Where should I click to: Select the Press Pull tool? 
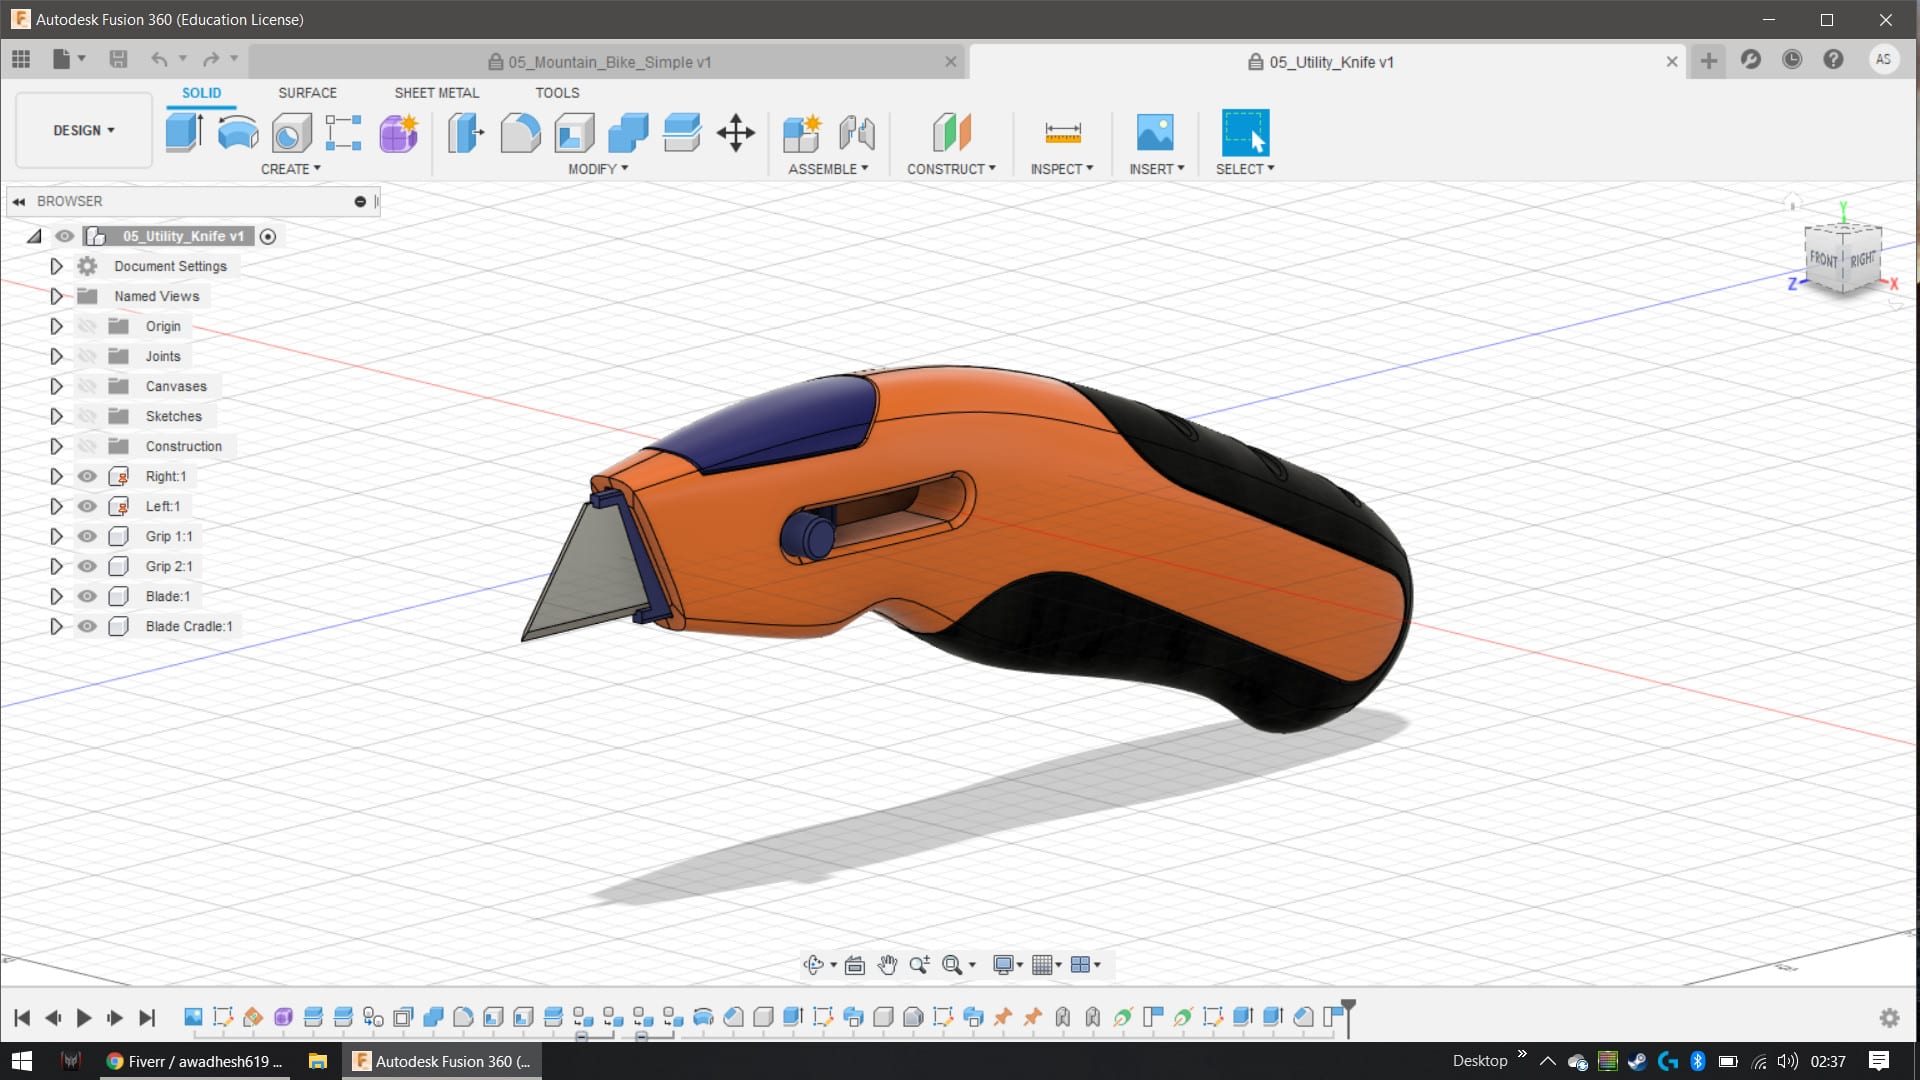pos(466,132)
